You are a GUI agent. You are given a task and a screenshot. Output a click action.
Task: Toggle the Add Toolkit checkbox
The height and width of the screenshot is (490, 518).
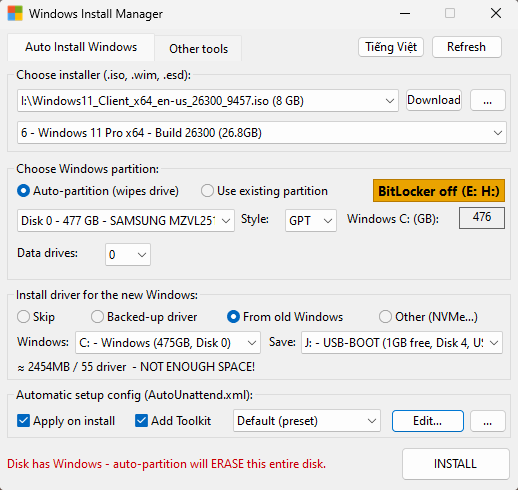pos(173,421)
